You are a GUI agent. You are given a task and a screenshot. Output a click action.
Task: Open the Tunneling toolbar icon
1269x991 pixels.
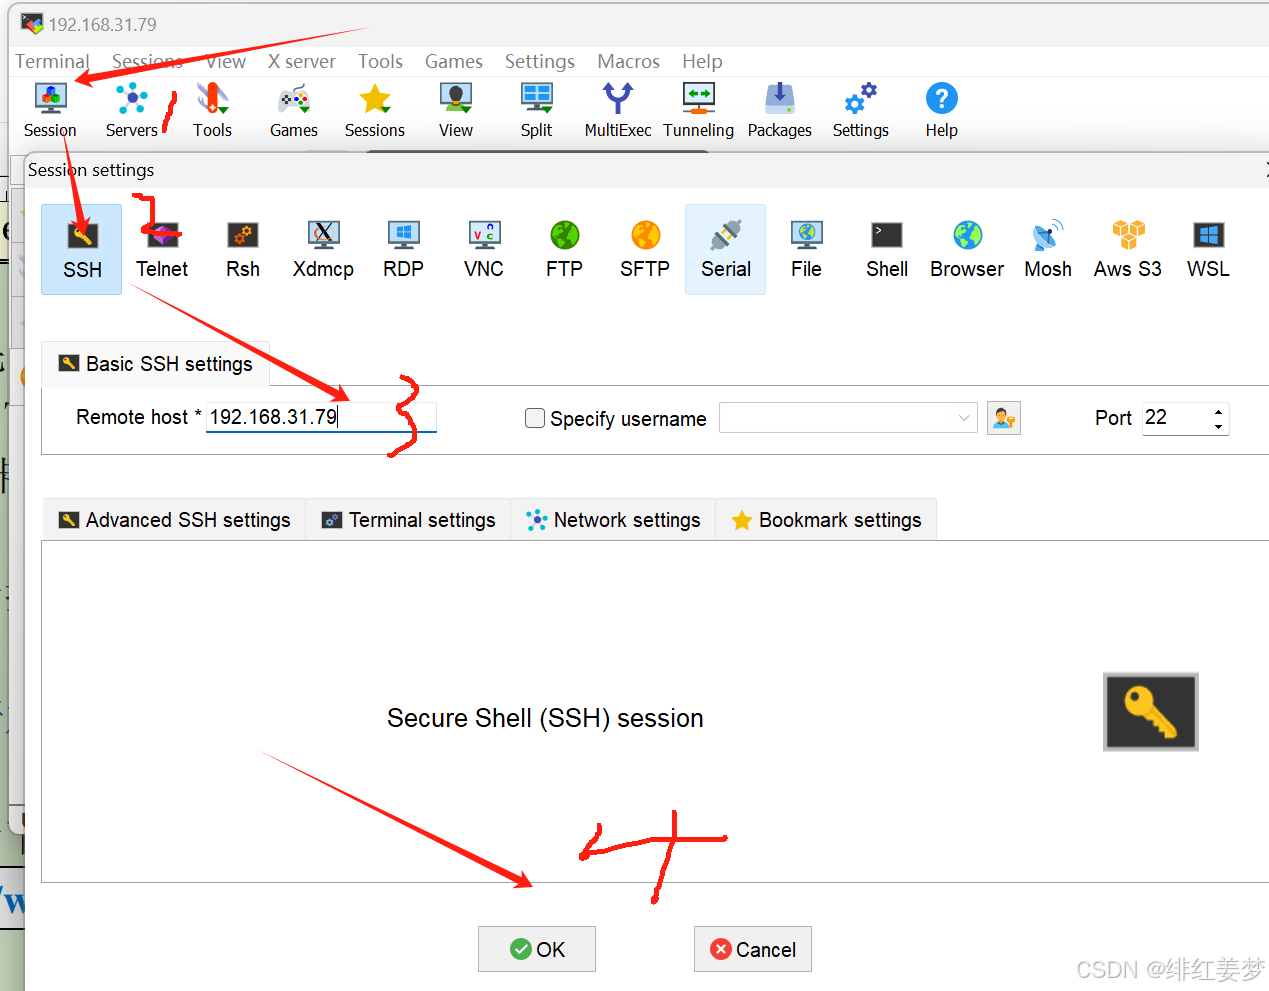coord(699,110)
